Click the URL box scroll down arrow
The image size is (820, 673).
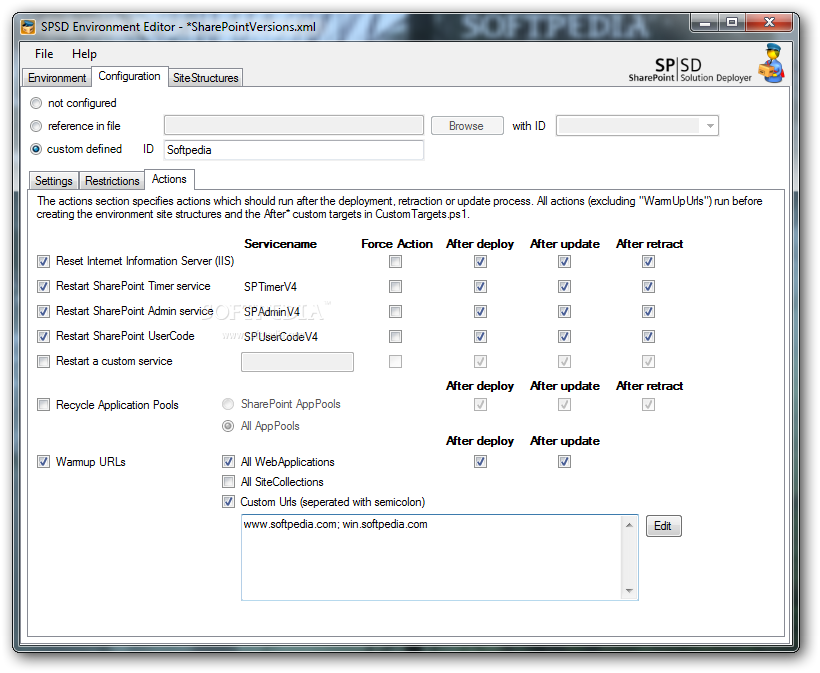click(x=629, y=591)
